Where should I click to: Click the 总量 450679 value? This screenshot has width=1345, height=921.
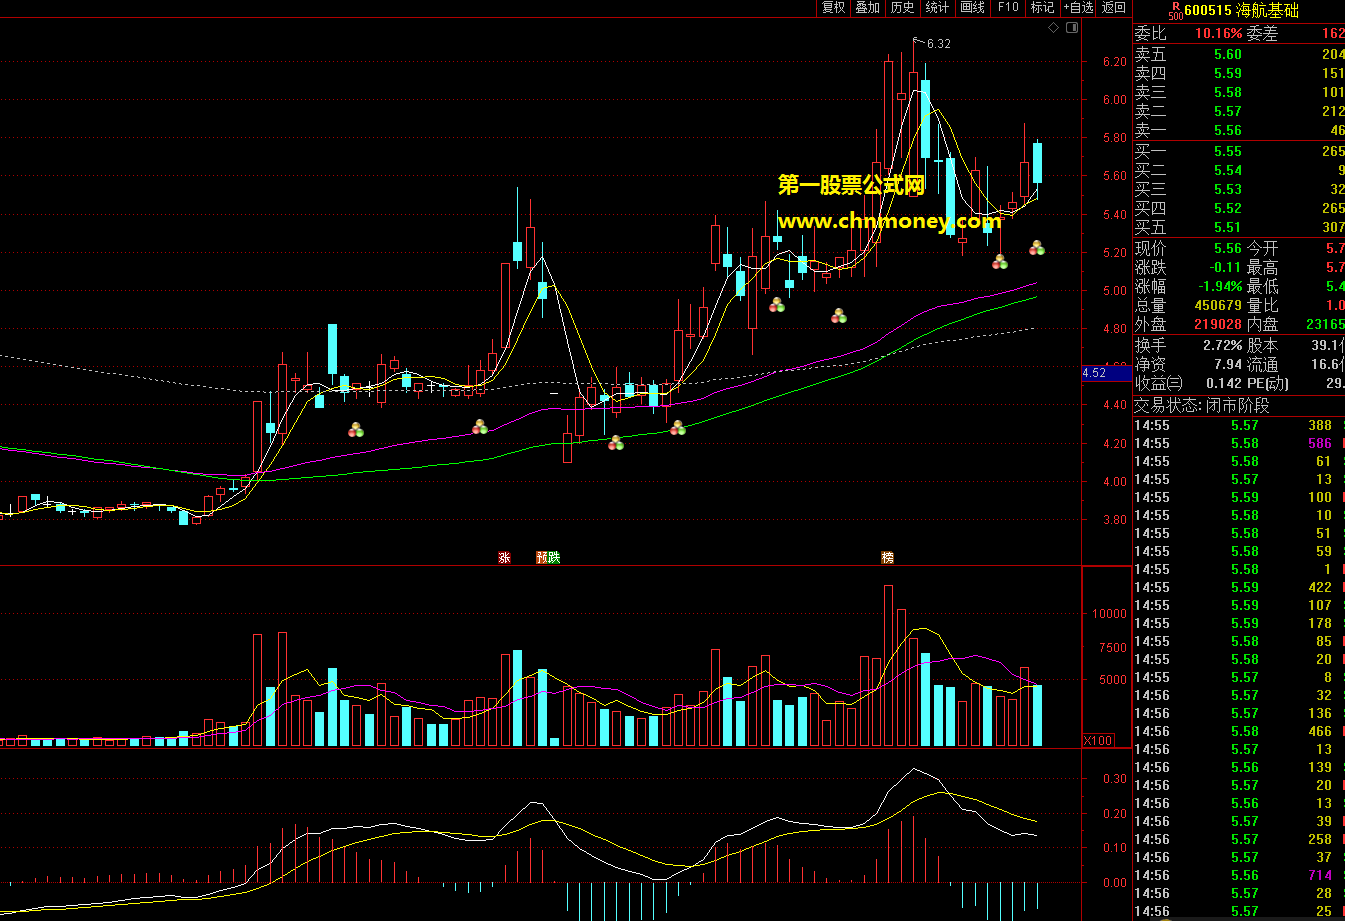1218,305
